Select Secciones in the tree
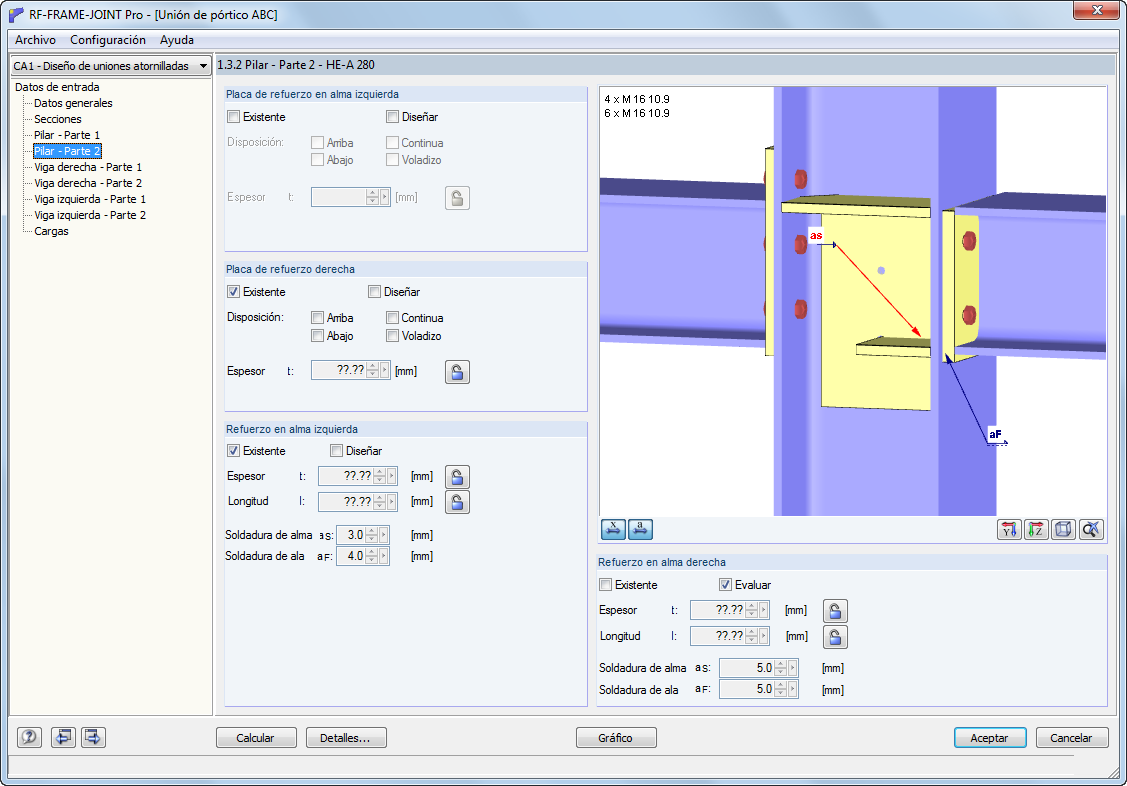 (58, 119)
